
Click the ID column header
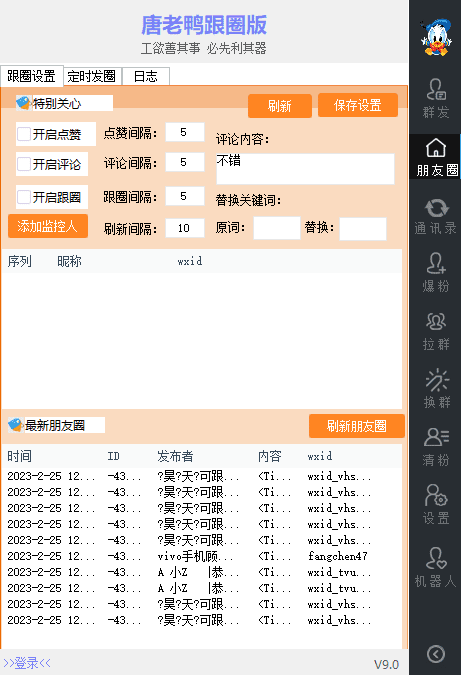(113, 456)
